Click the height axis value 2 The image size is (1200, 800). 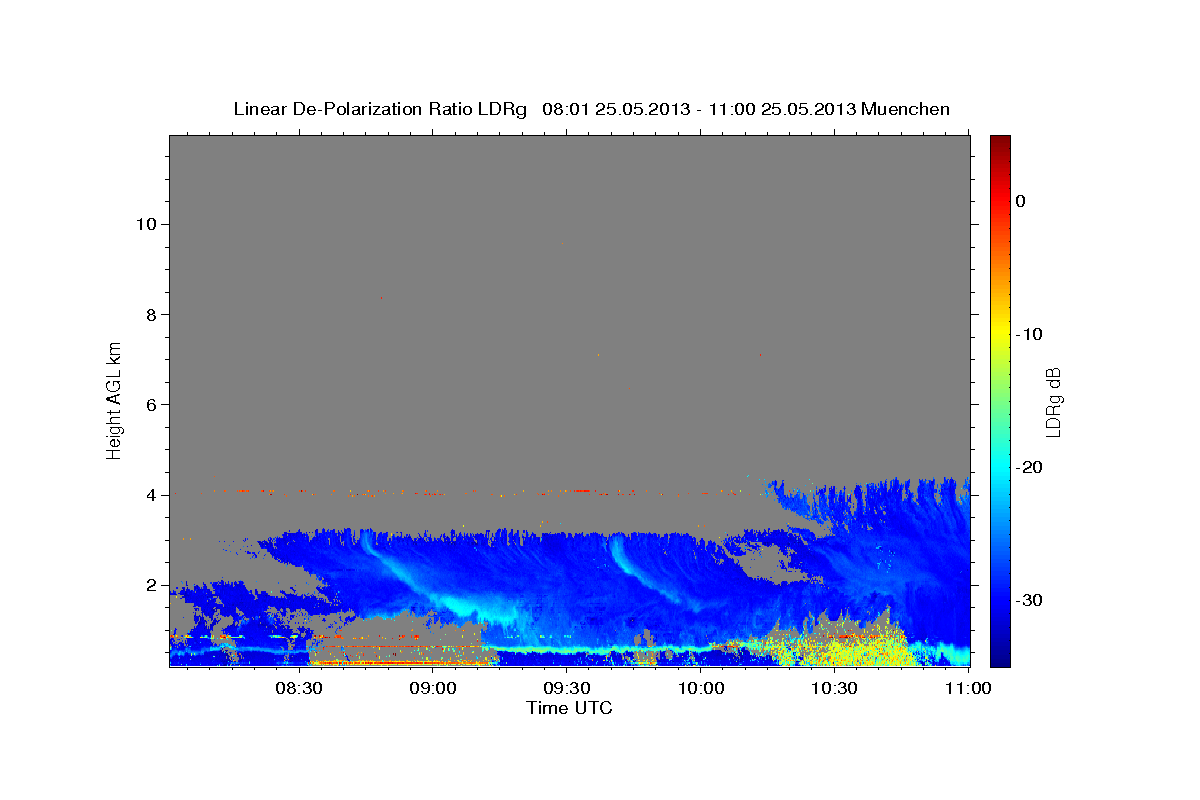click(x=149, y=585)
